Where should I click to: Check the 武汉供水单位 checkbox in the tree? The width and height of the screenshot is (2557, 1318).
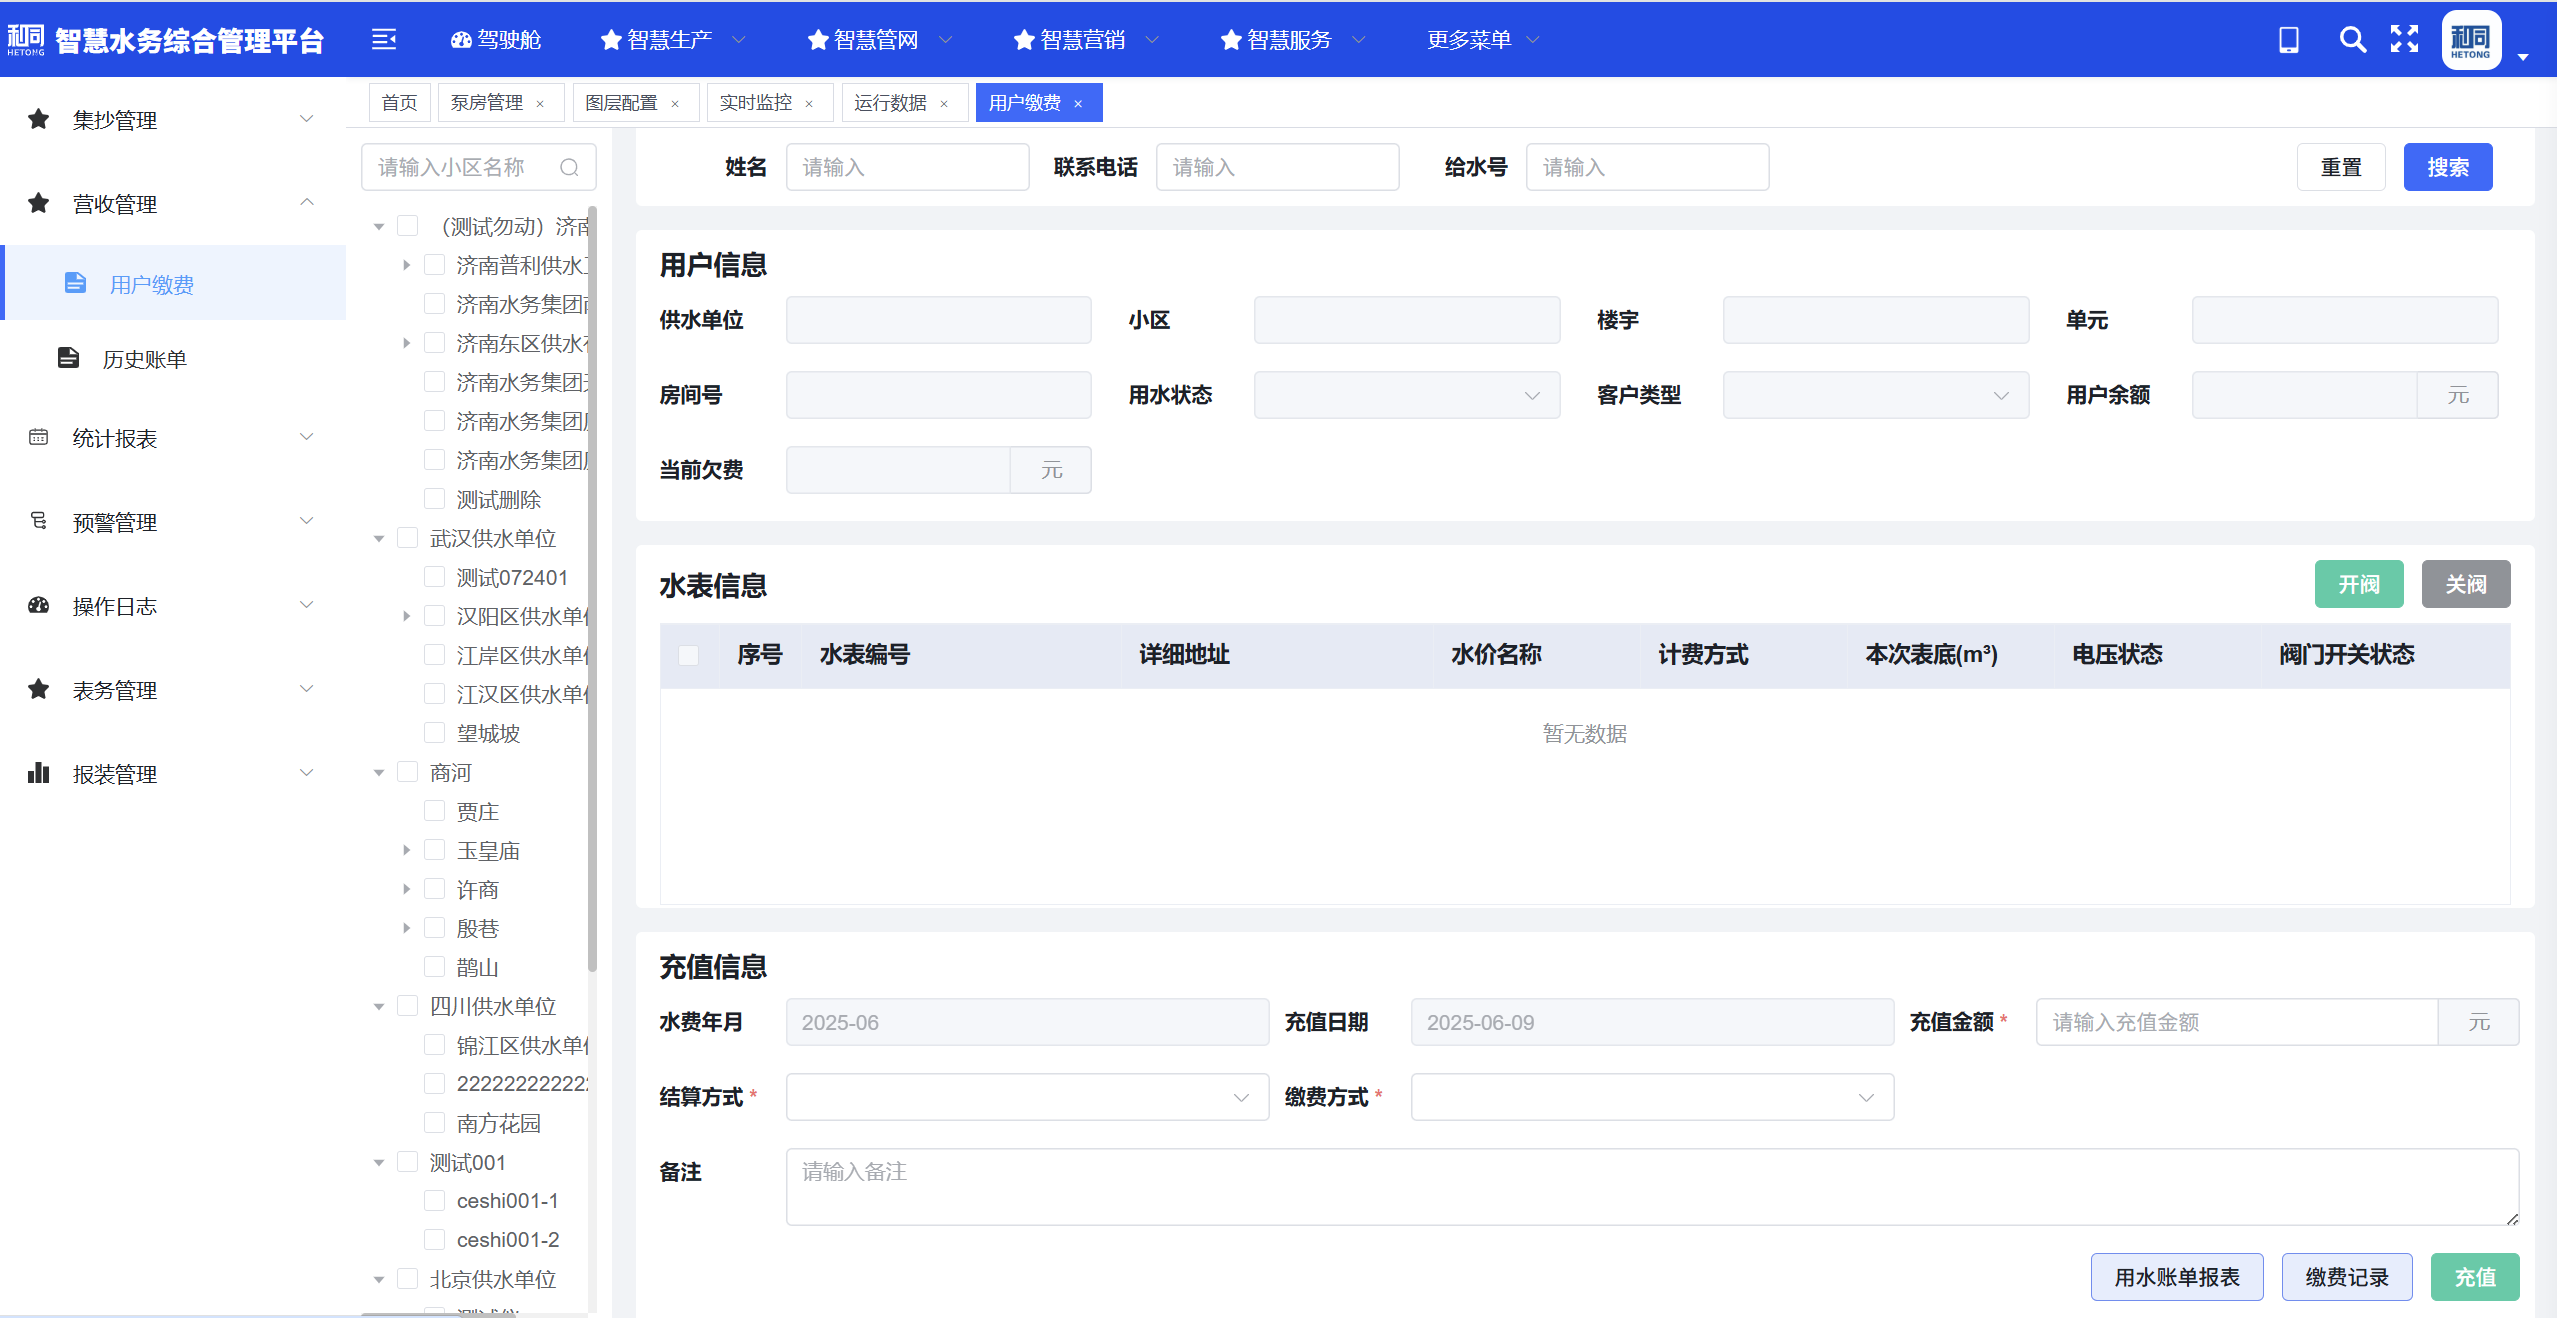(407, 537)
